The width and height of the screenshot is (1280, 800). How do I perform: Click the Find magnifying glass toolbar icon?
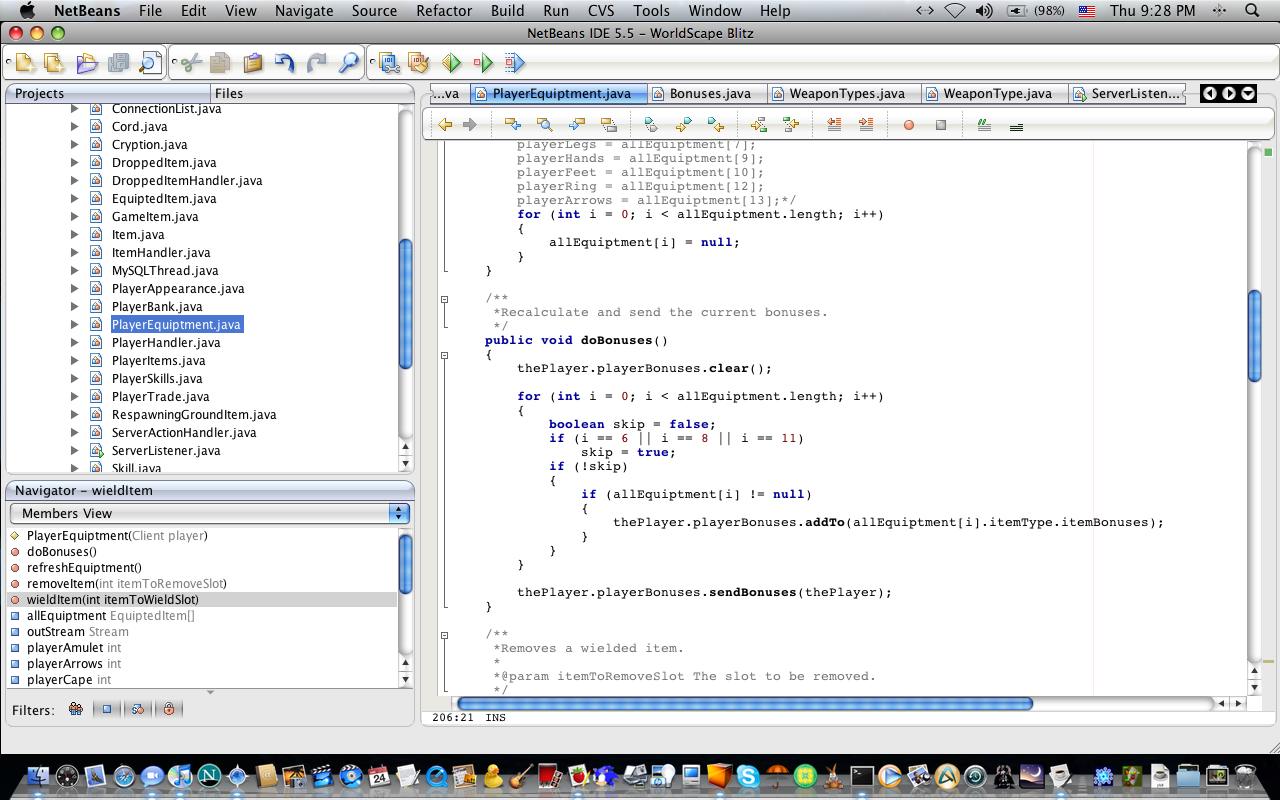point(348,64)
